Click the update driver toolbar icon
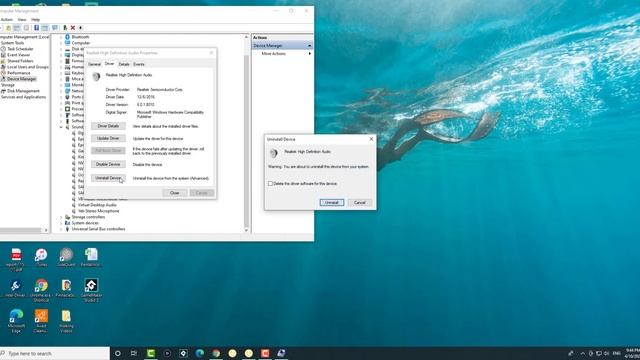Viewport: 640px width, 360px height. 64,28
